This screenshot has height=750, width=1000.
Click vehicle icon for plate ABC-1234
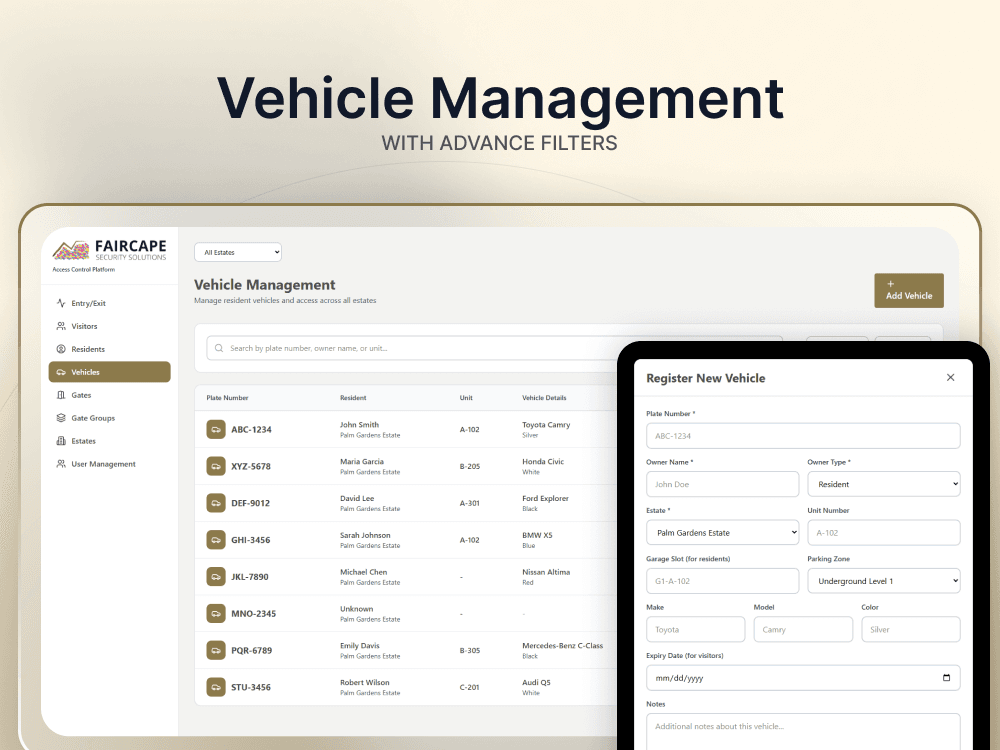[x=216, y=429]
